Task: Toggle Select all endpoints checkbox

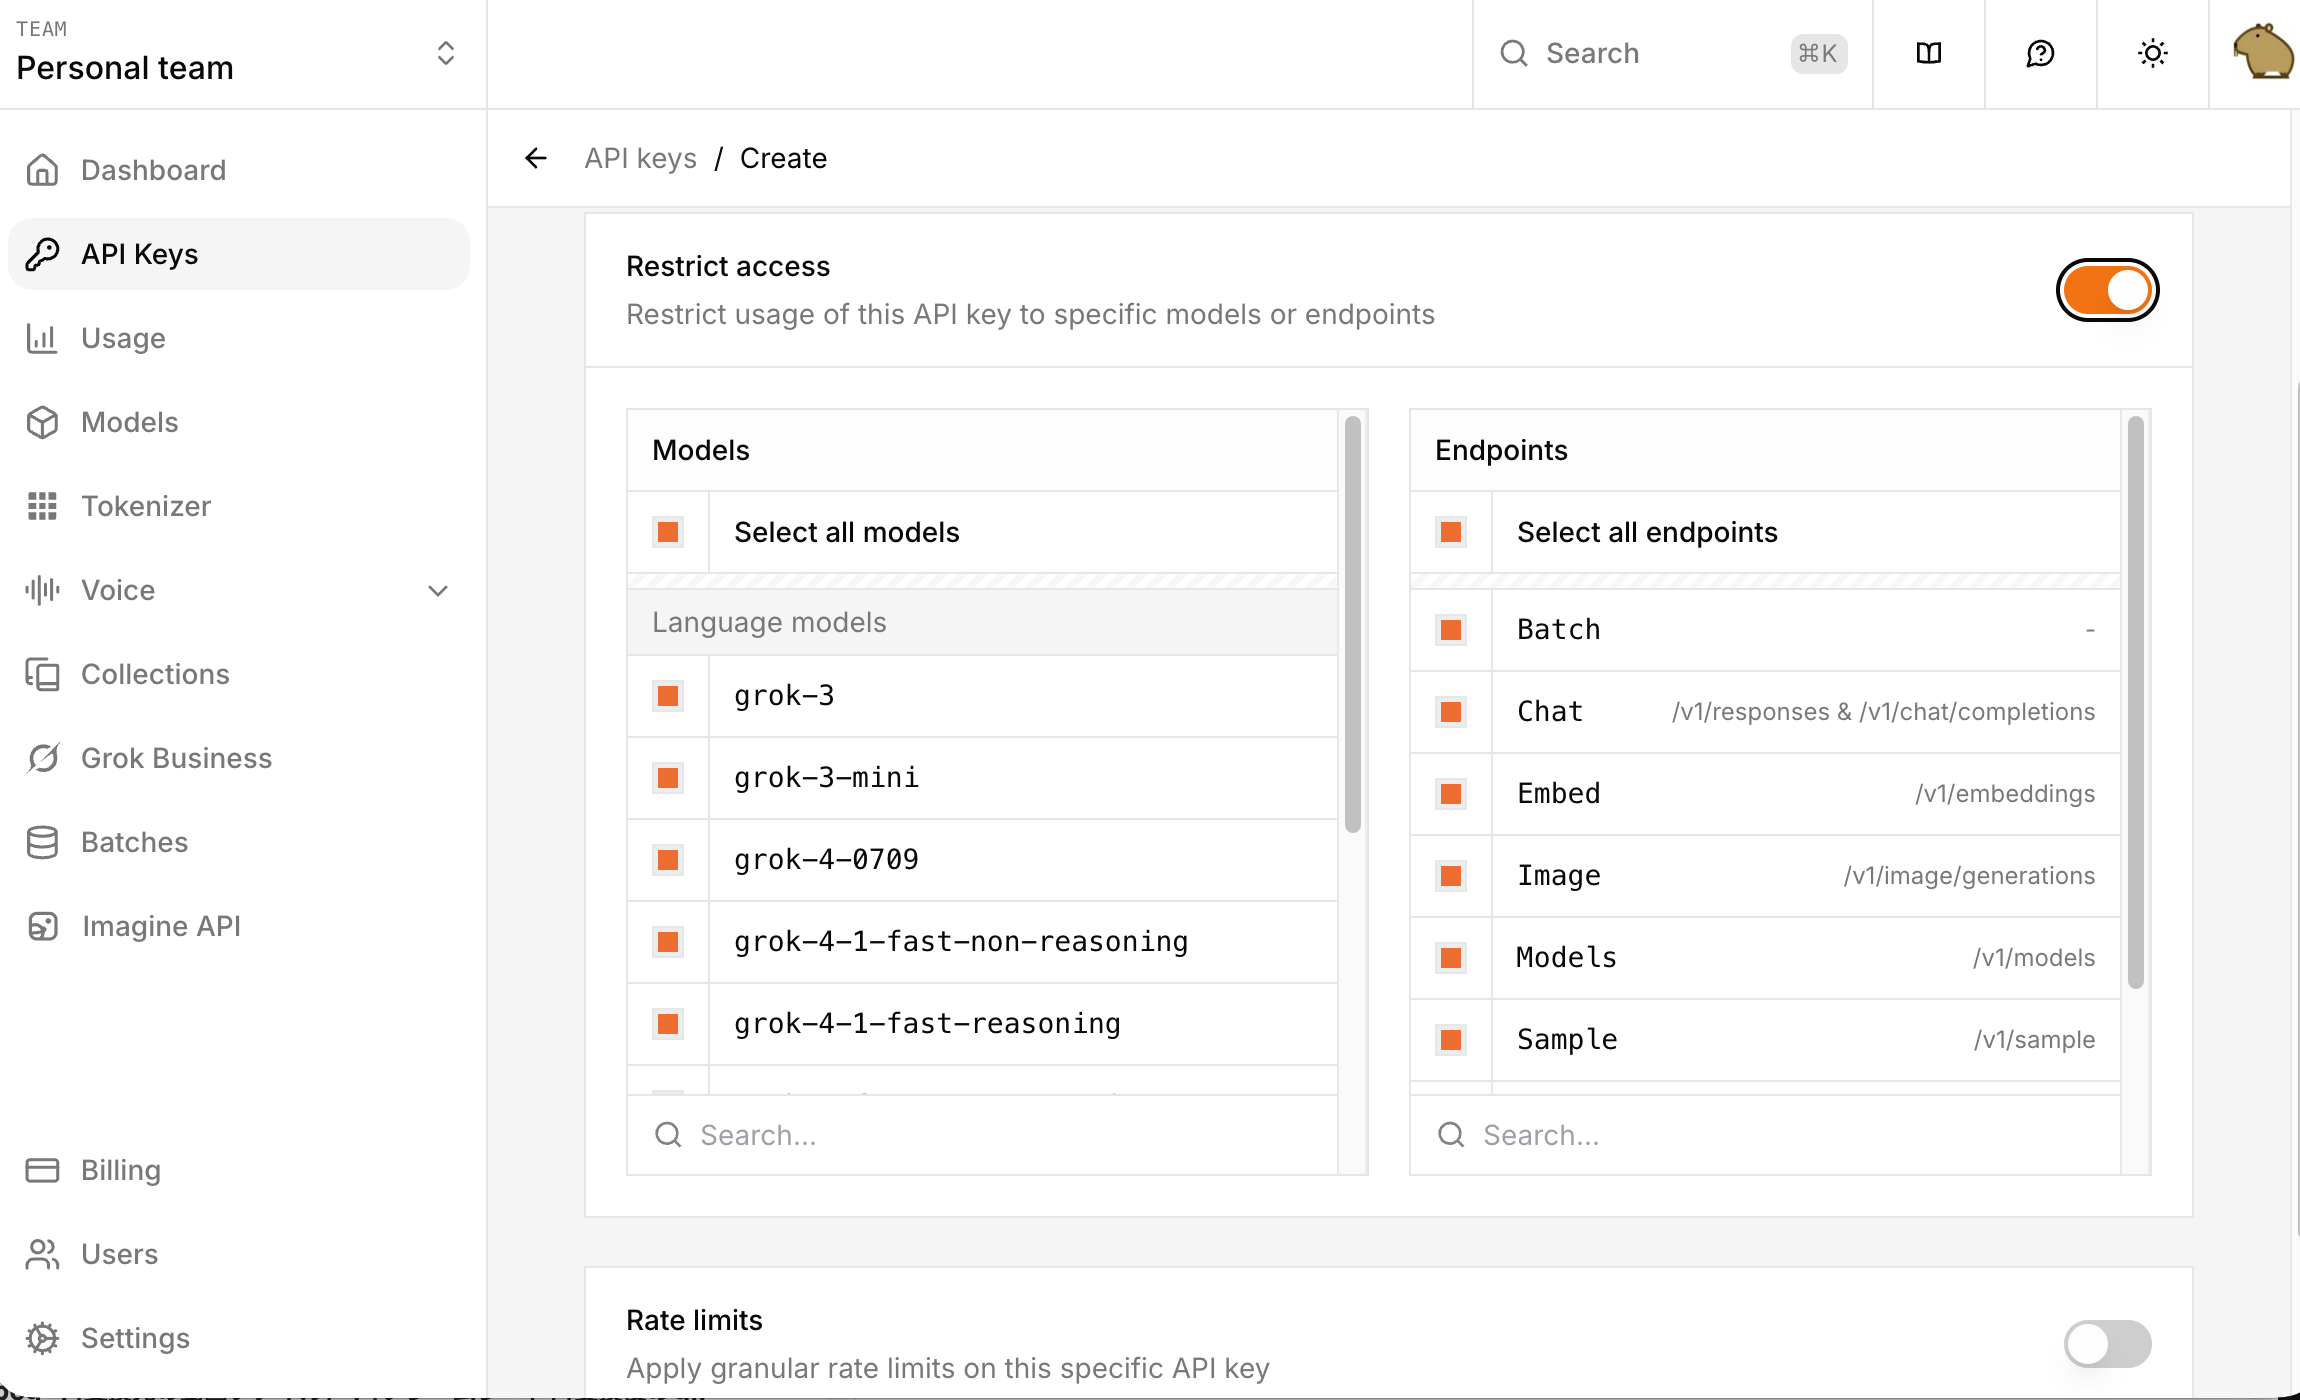Action: tap(1451, 532)
